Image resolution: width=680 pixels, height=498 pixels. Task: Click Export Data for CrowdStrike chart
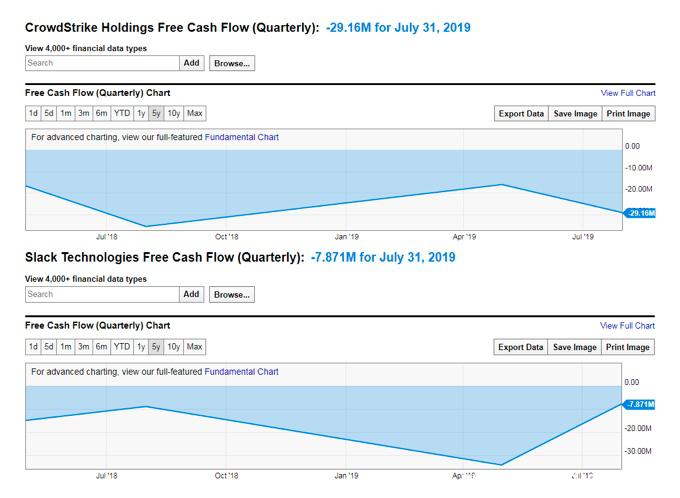coord(521,114)
